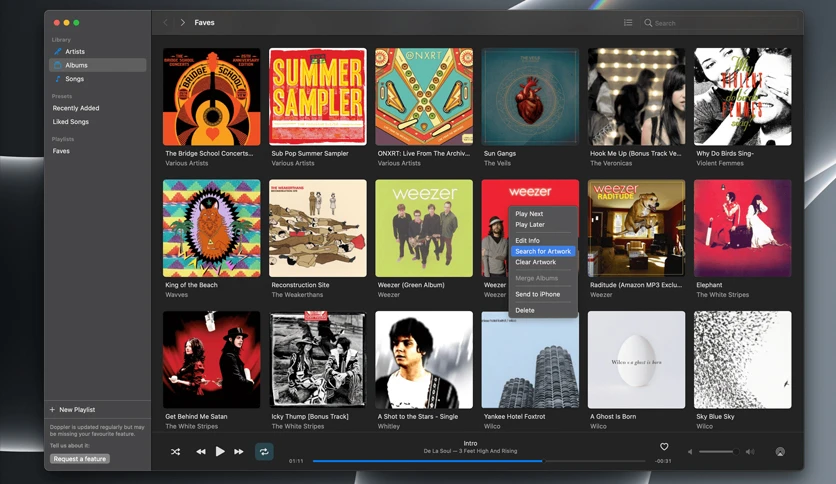Screen dimensions: 836x484
Task: Mute using the low volume speaker icon
Action: (690, 451)
